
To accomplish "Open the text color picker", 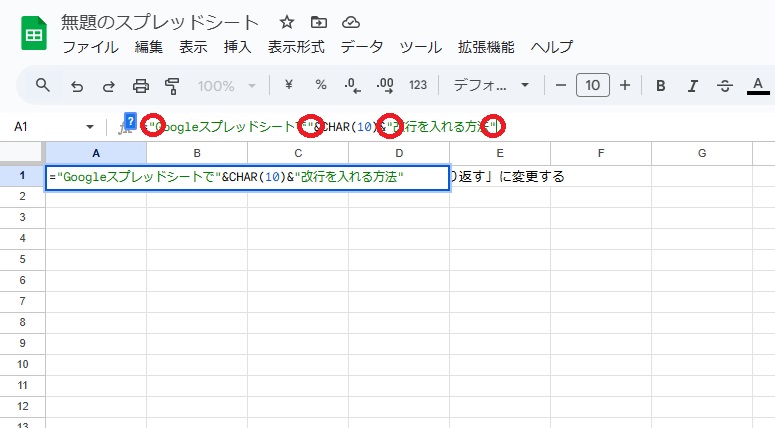I will 758,86.
